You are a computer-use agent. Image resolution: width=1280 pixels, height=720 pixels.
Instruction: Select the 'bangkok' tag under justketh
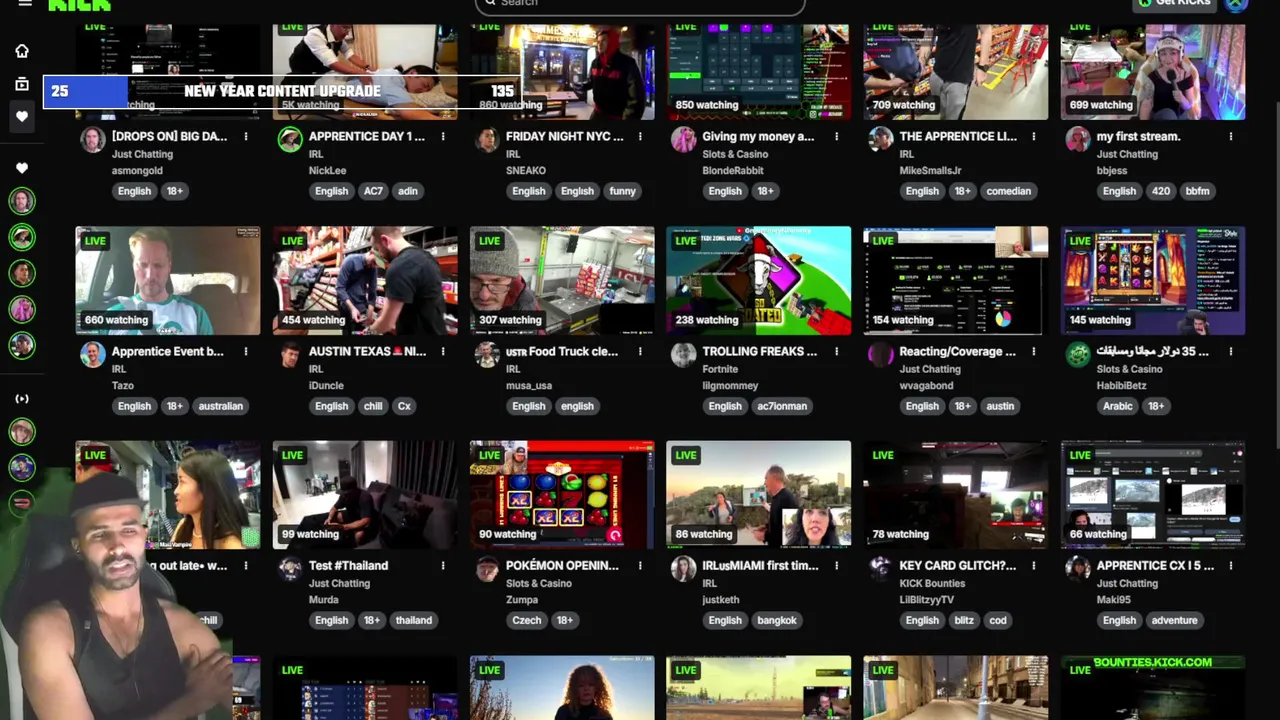click(x=777, y=620)
